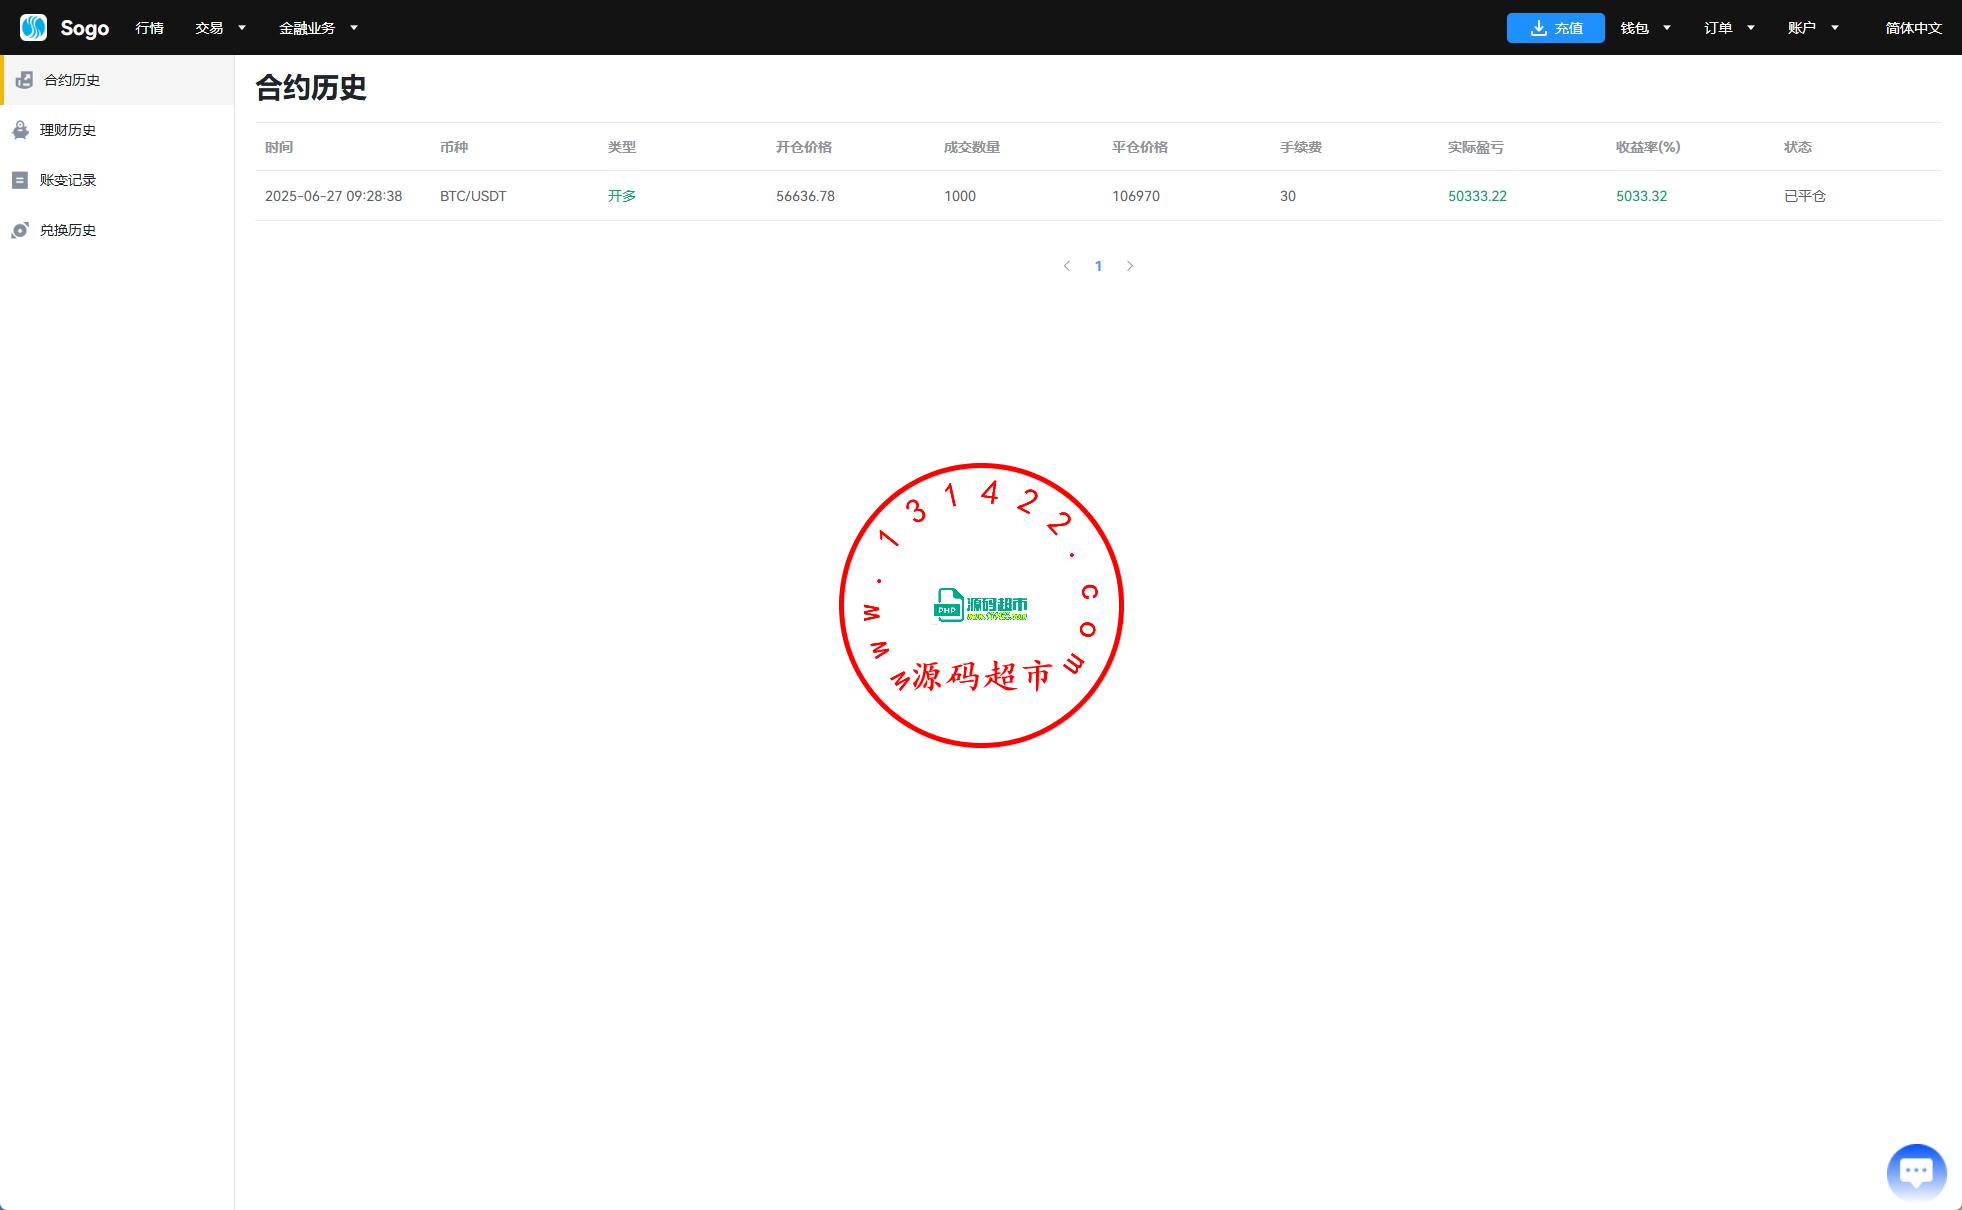
Task: Open the 行情 menu item
Action: (149, 28)
